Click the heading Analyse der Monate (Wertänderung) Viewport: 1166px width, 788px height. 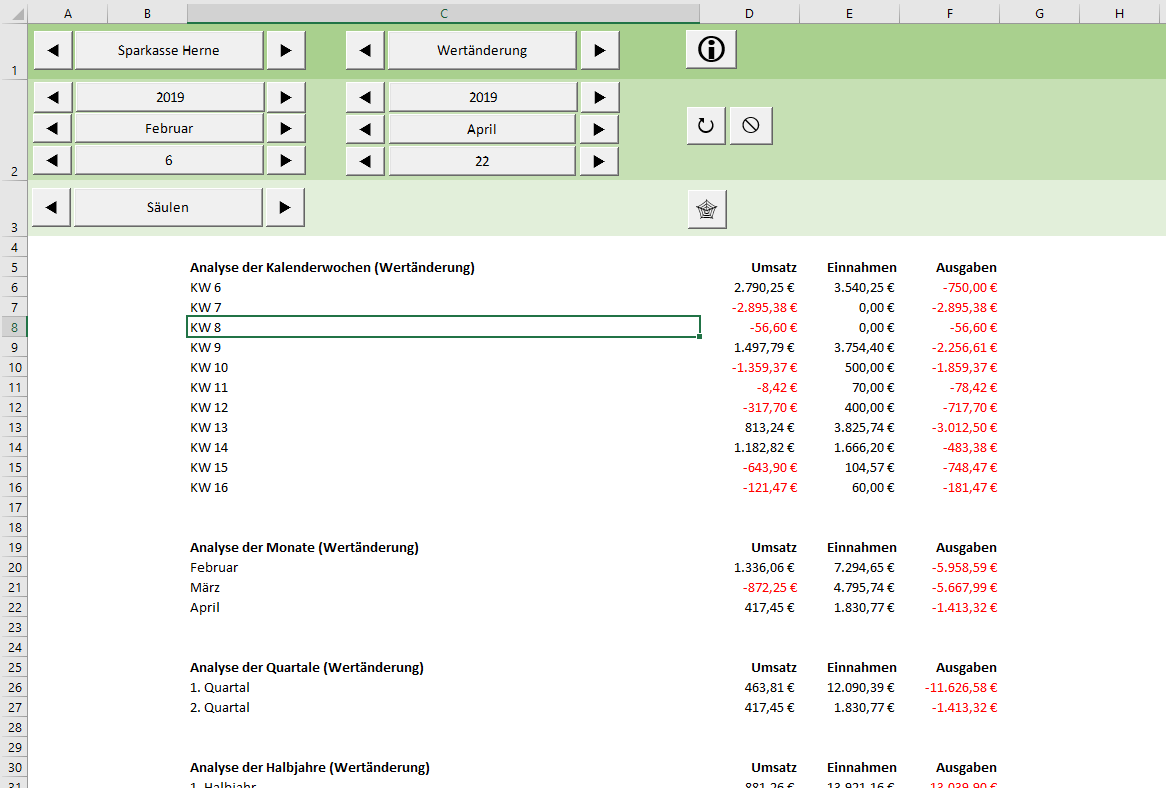click(304, 548)
